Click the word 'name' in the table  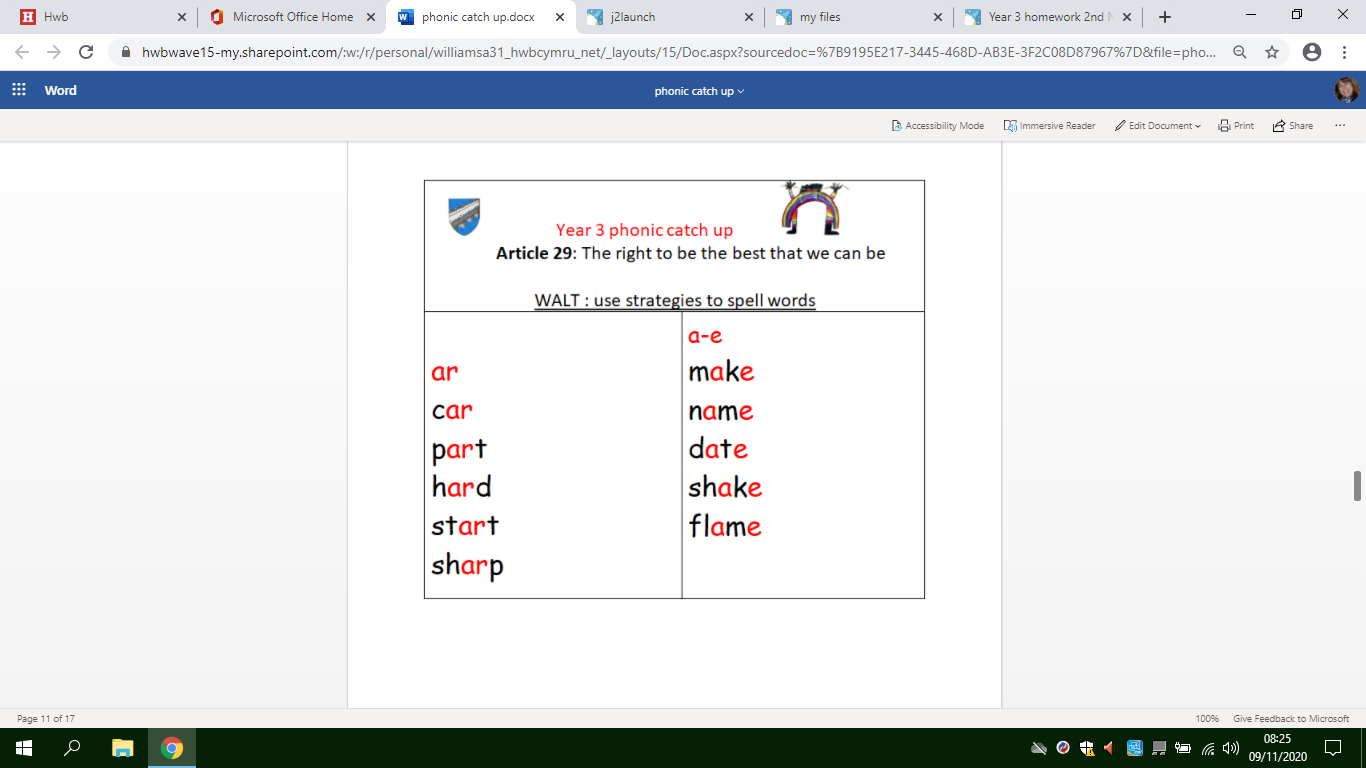[721, 411]
